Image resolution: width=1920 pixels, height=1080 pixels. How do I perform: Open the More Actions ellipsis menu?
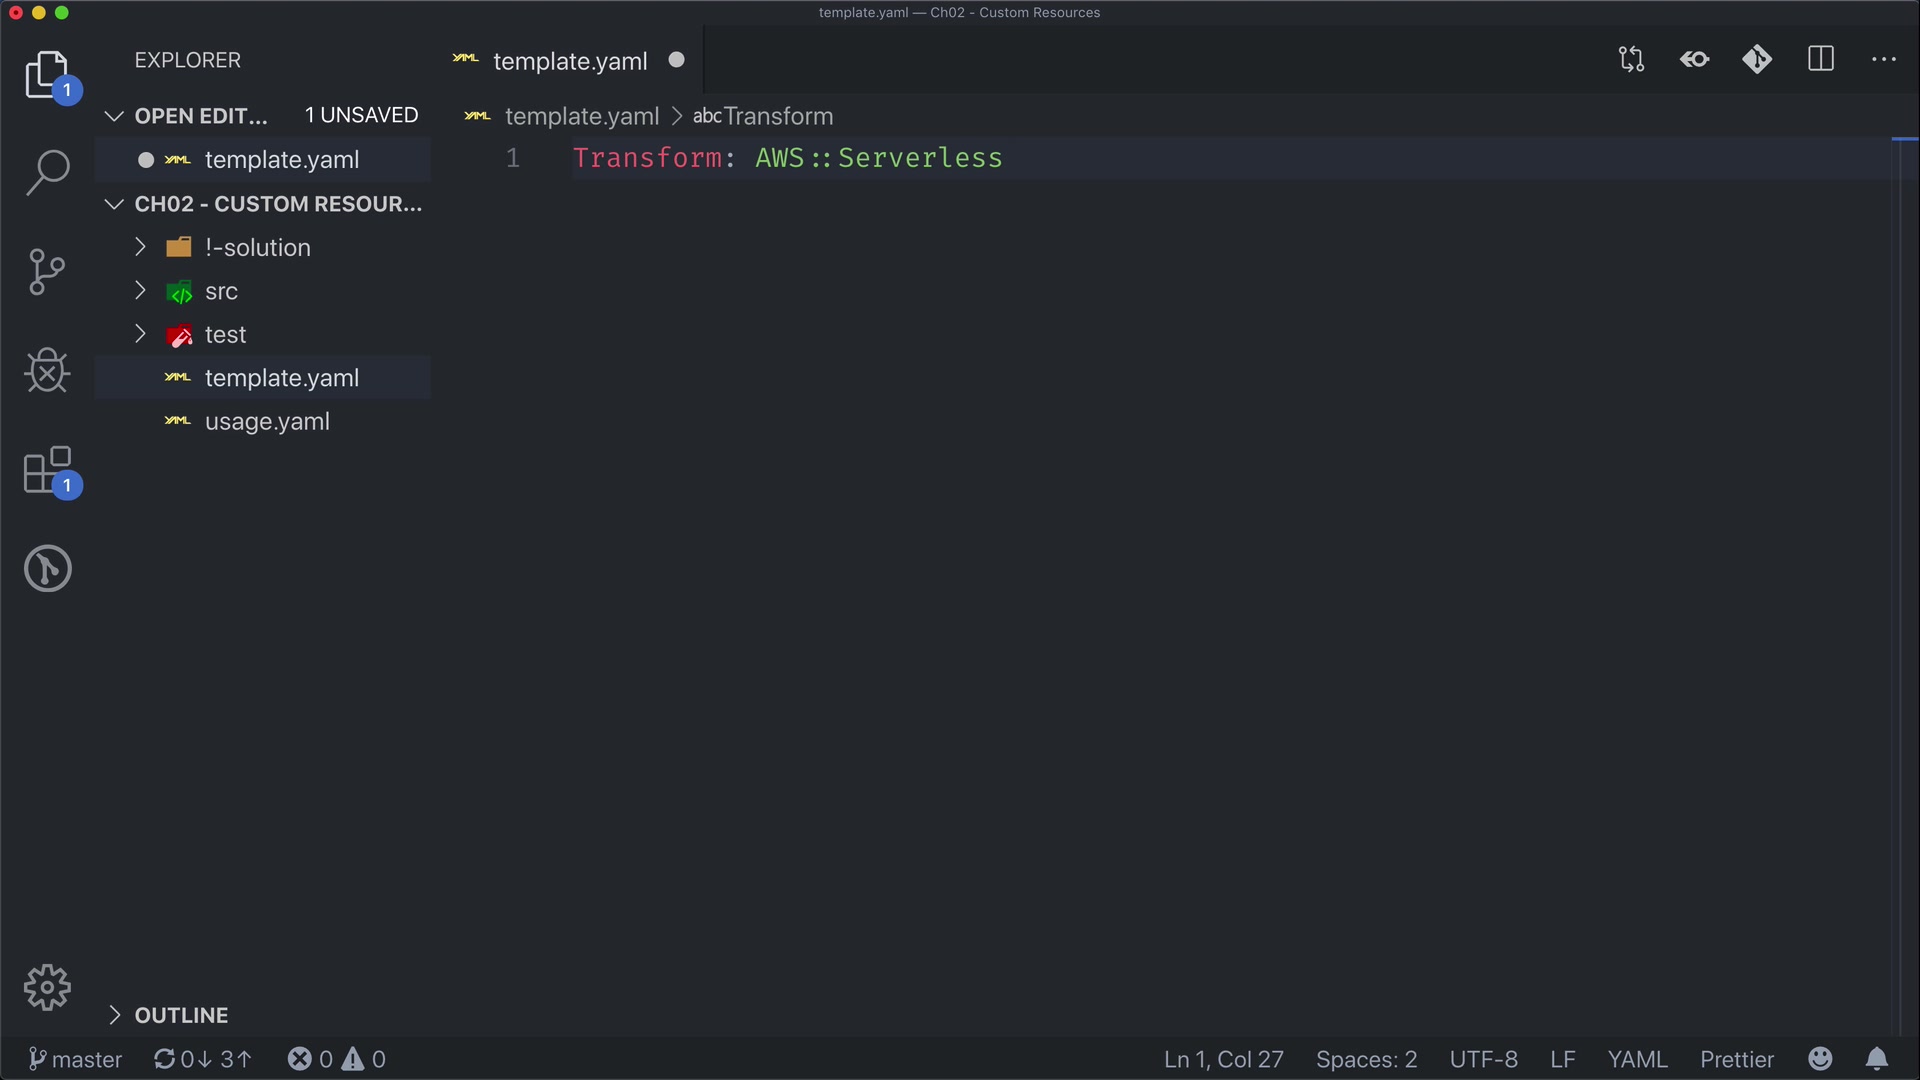[1883, 60]
